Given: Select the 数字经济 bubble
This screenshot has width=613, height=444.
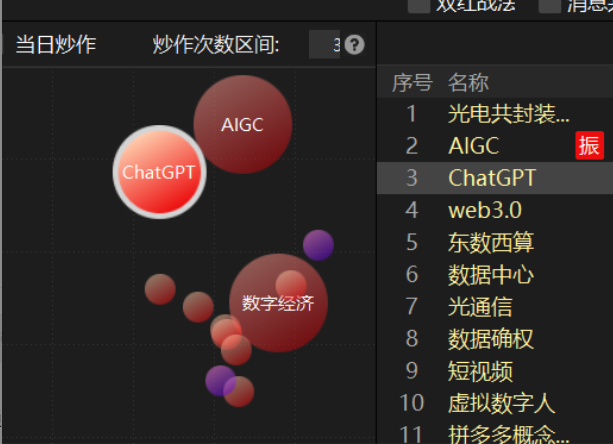Looking at the screenshot, I should tap(278, 303).
